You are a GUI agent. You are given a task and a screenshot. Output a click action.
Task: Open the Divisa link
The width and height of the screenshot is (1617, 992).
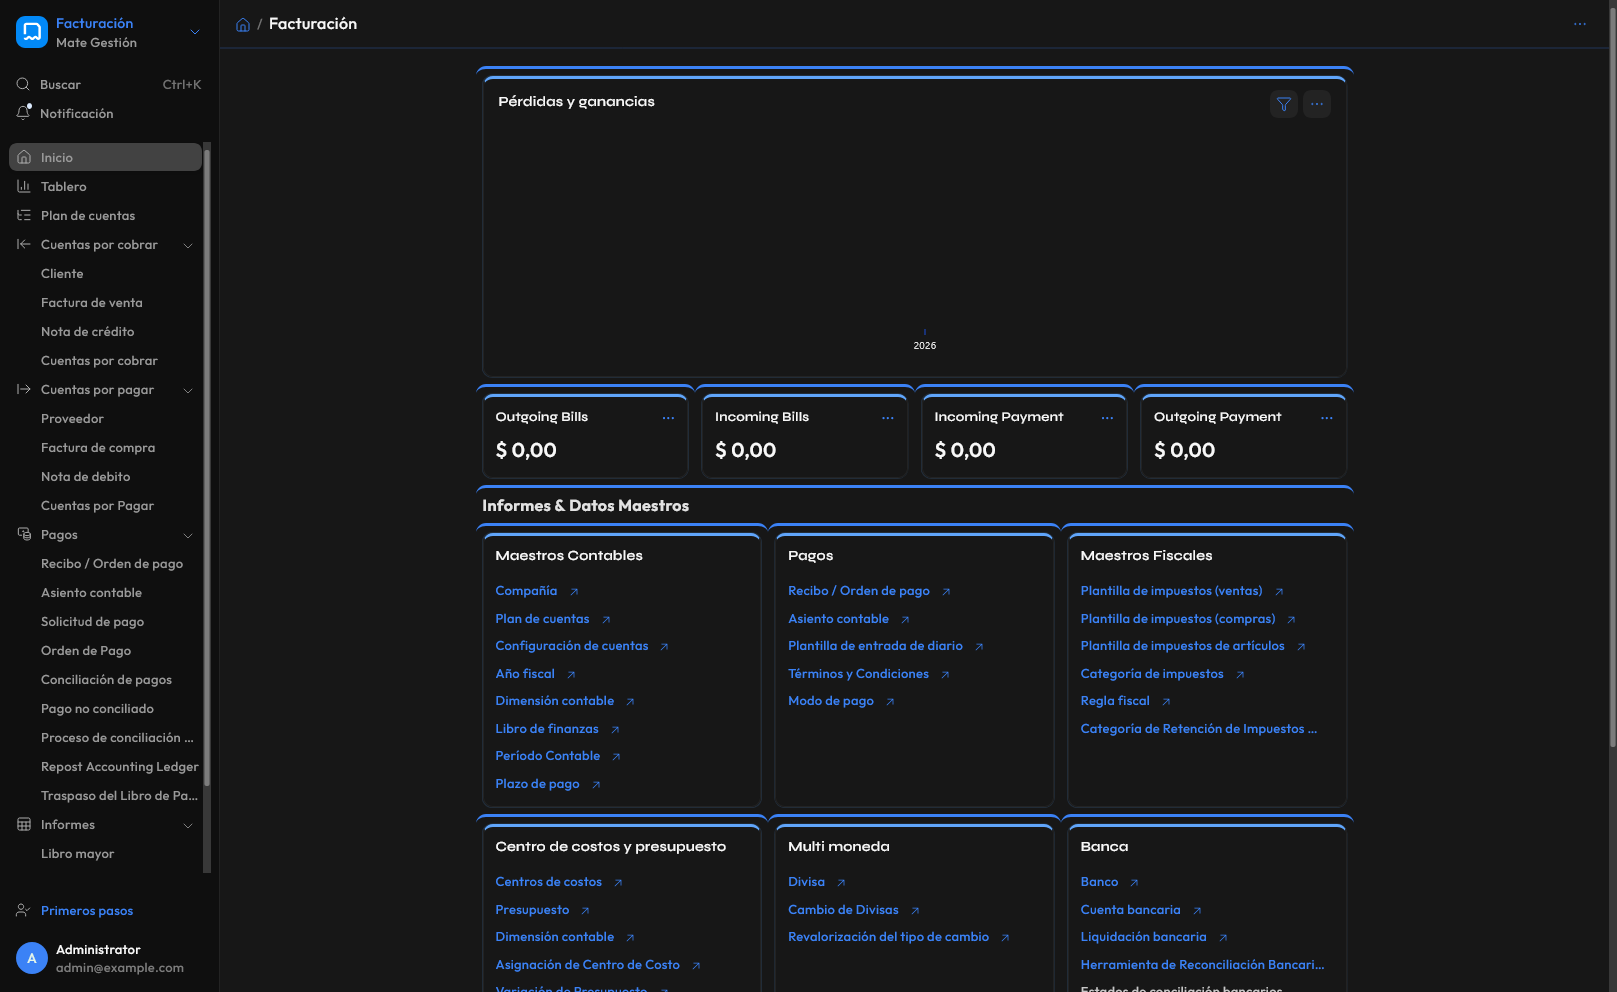[806, 882]
